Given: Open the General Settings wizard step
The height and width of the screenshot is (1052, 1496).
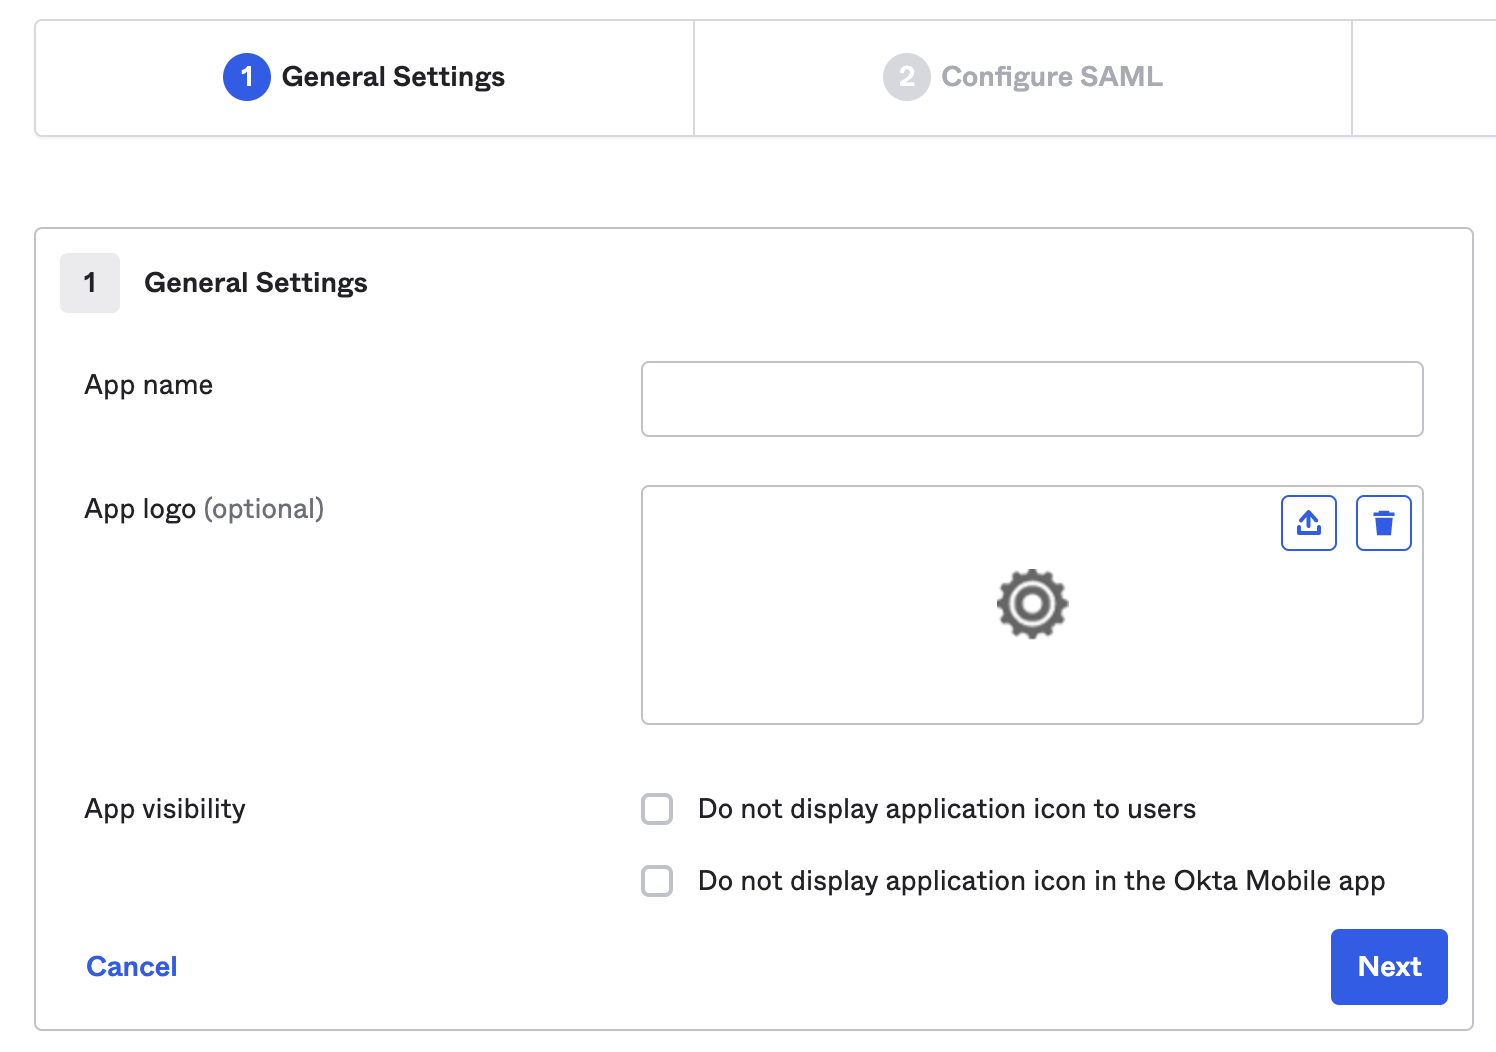Looking at the screenshot, I should tap(364, 78).
